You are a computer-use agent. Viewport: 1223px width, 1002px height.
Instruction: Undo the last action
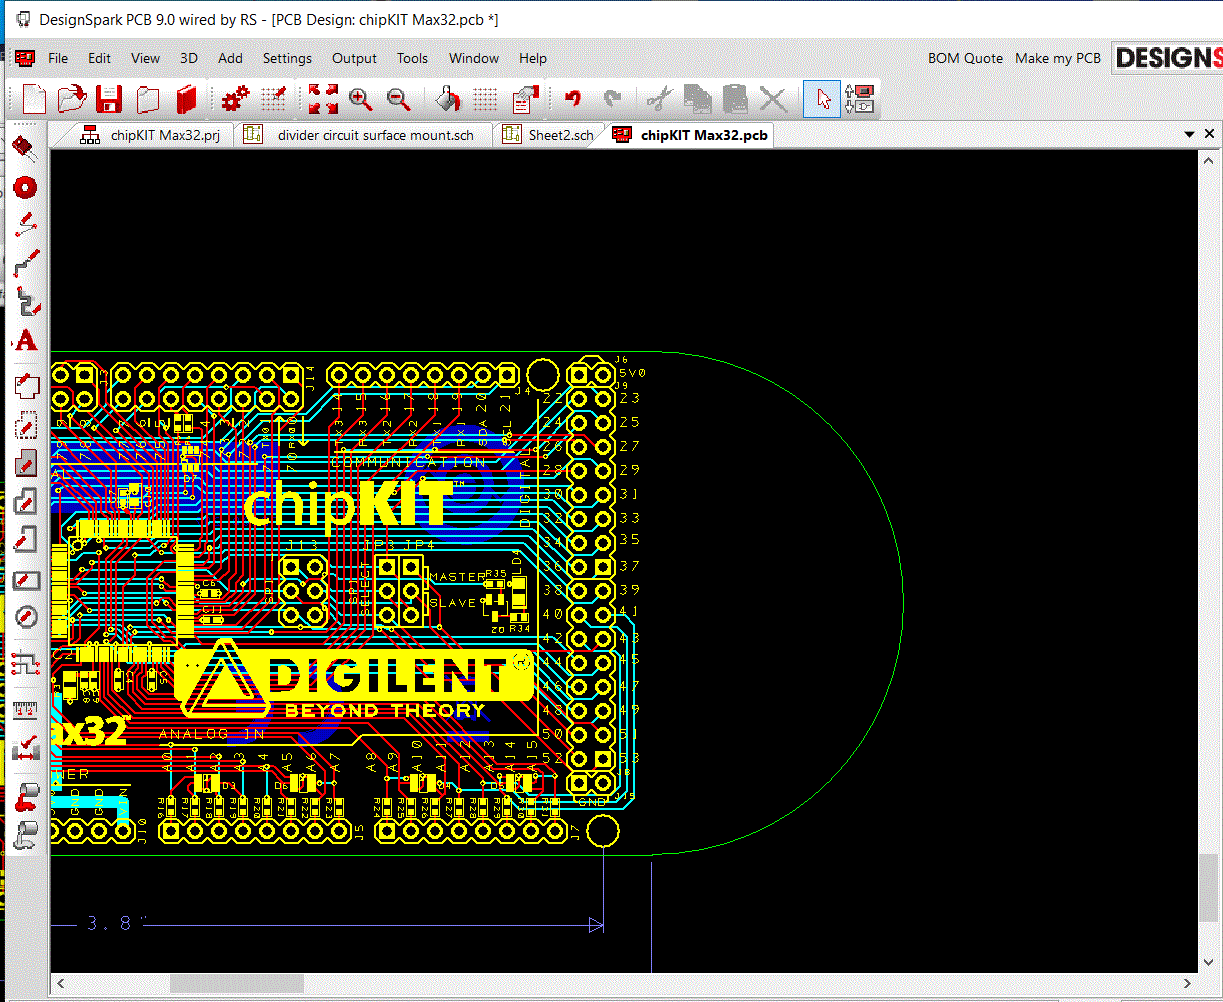point(573,99)
